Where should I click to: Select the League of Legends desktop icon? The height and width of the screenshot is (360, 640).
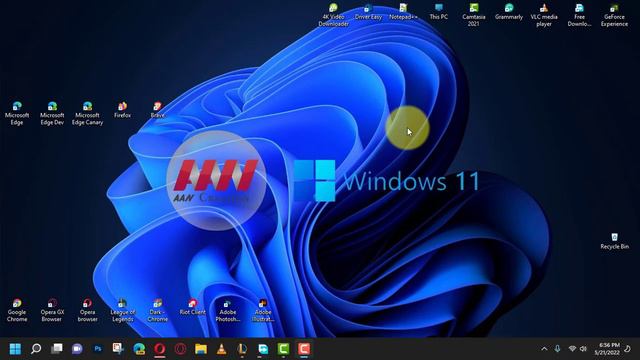tap(122, 311)
